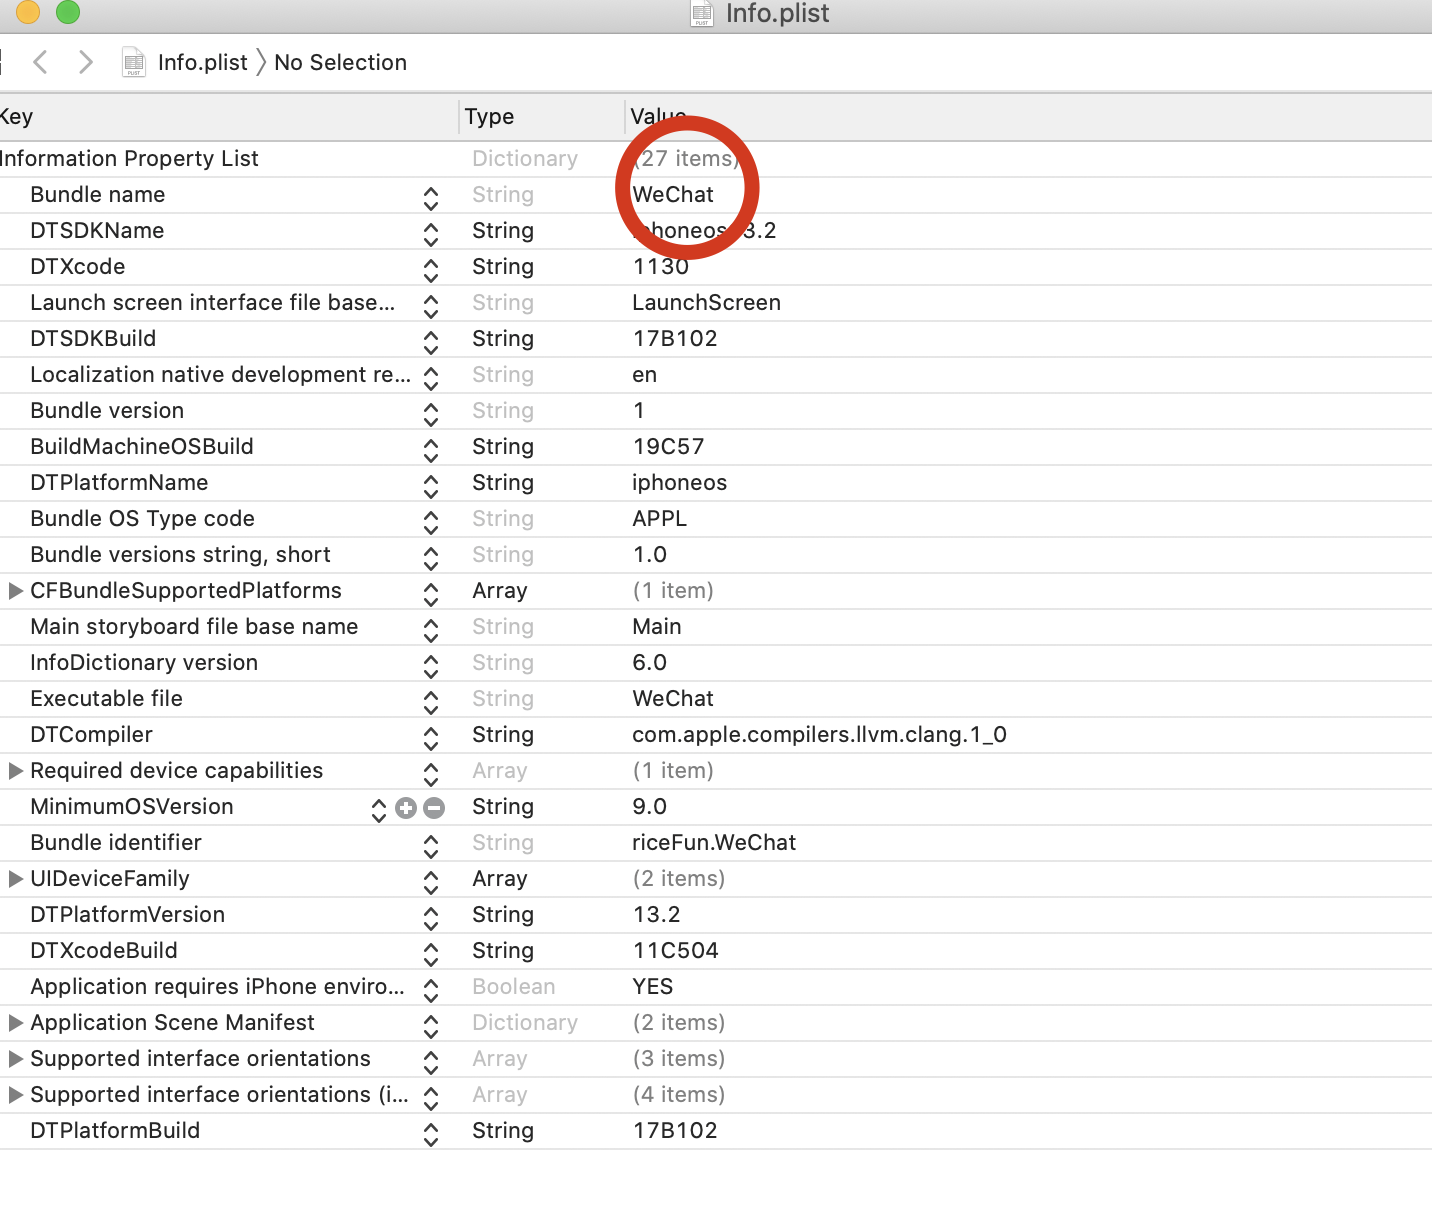Screen dimensions: 1432x1220
Task: Select DTXcodeBuild value 11C504
Action: coord(675,951)
